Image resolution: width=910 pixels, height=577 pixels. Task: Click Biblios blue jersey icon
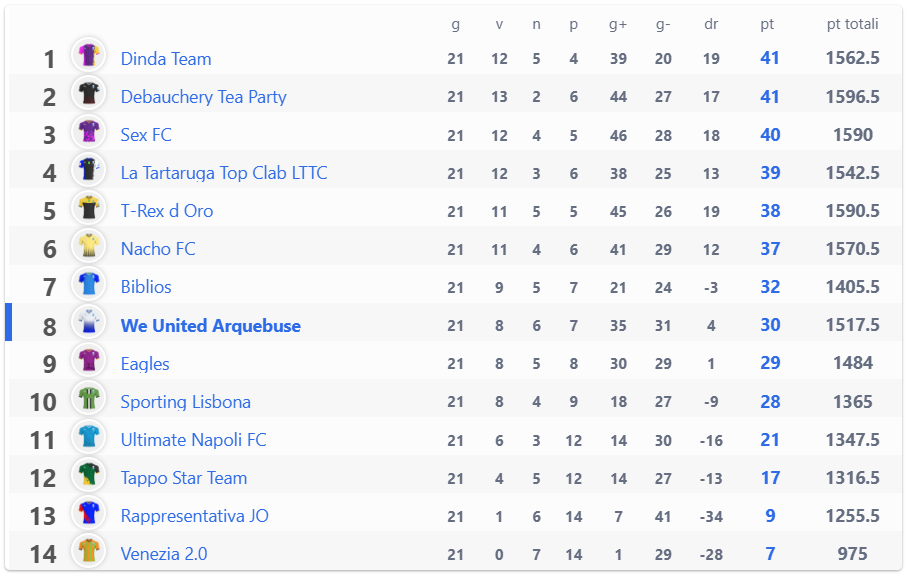point(89,283)
